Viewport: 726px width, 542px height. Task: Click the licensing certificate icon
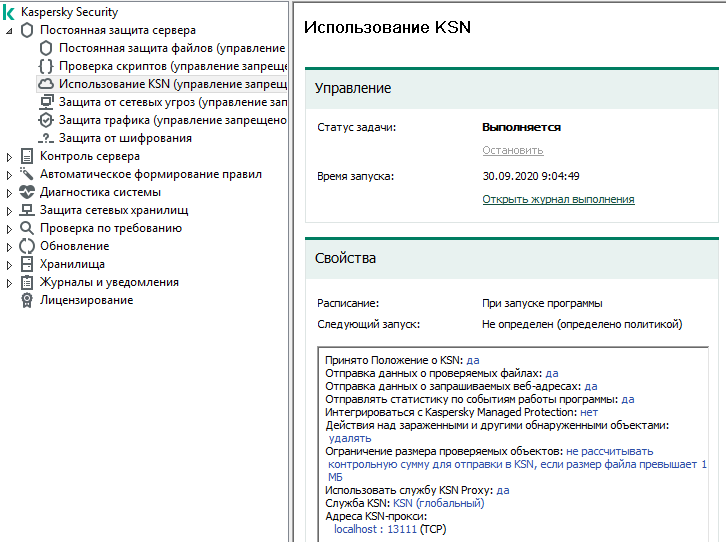pos(27,300)
